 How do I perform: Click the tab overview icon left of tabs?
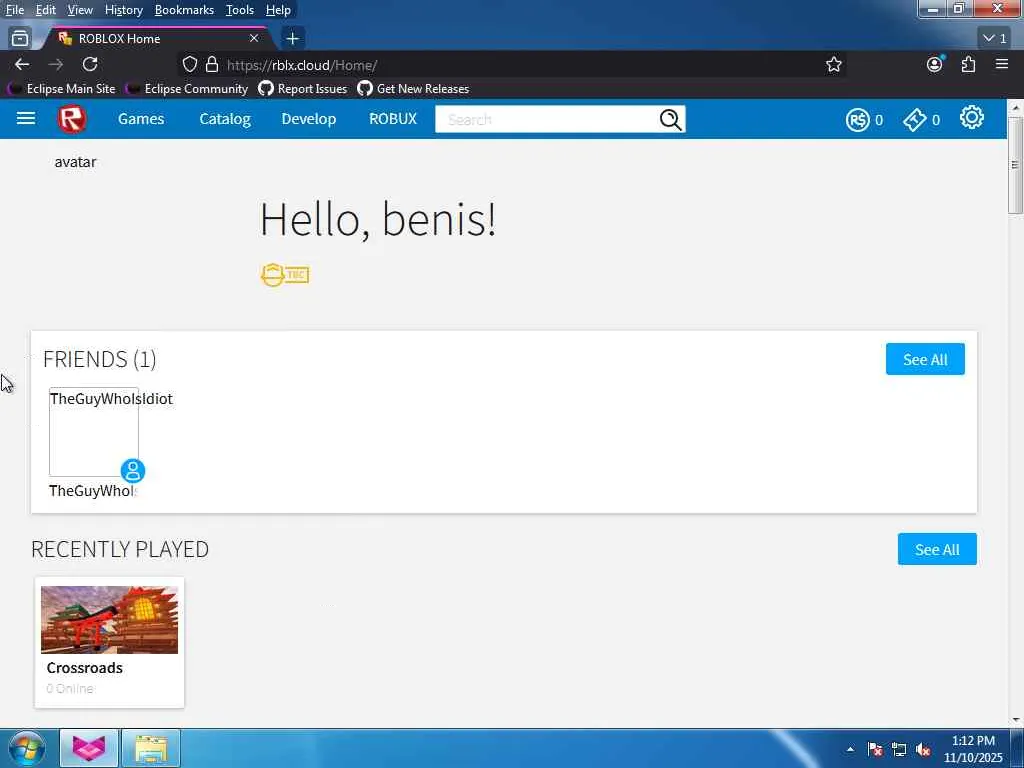[x=20, y=39]
